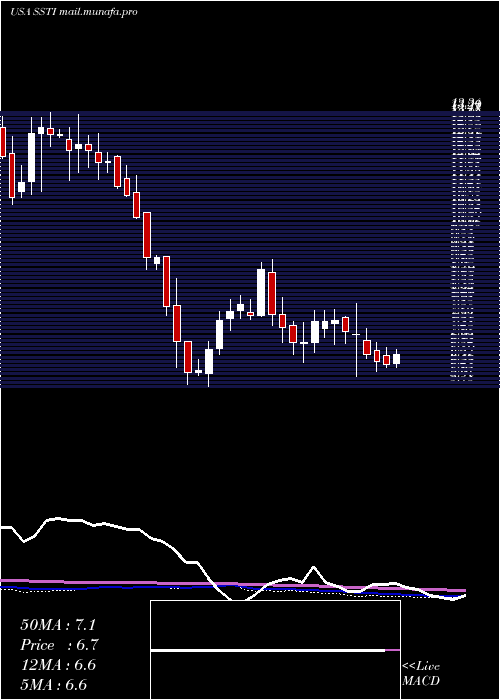
Task: Click the "50MA : 7.1" readout
Action: [x=58, y=625]
